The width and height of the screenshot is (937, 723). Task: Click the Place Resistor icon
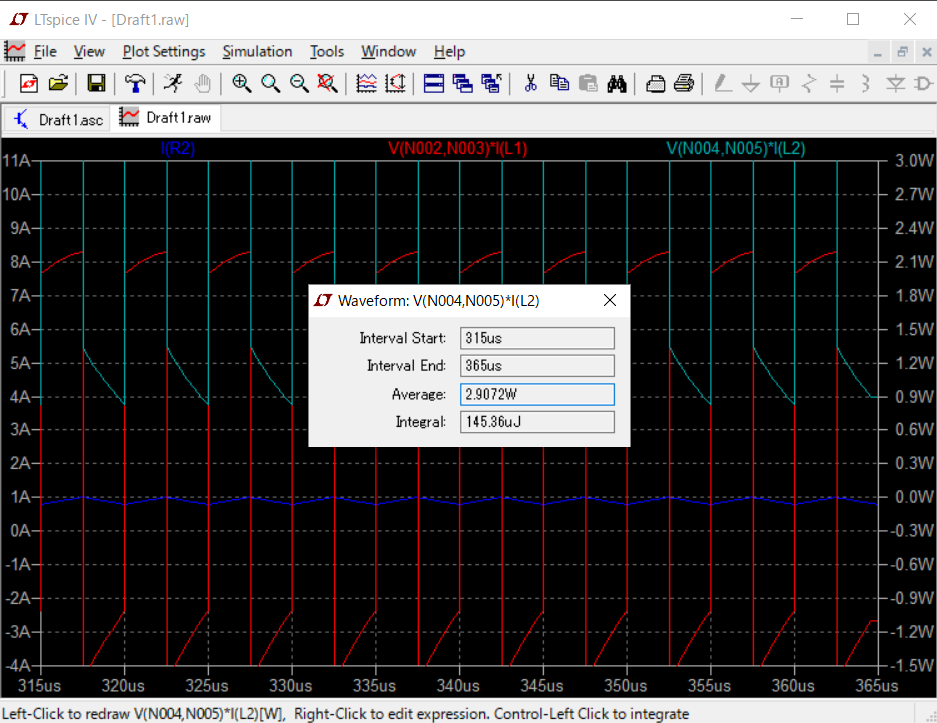coord(808,83)
